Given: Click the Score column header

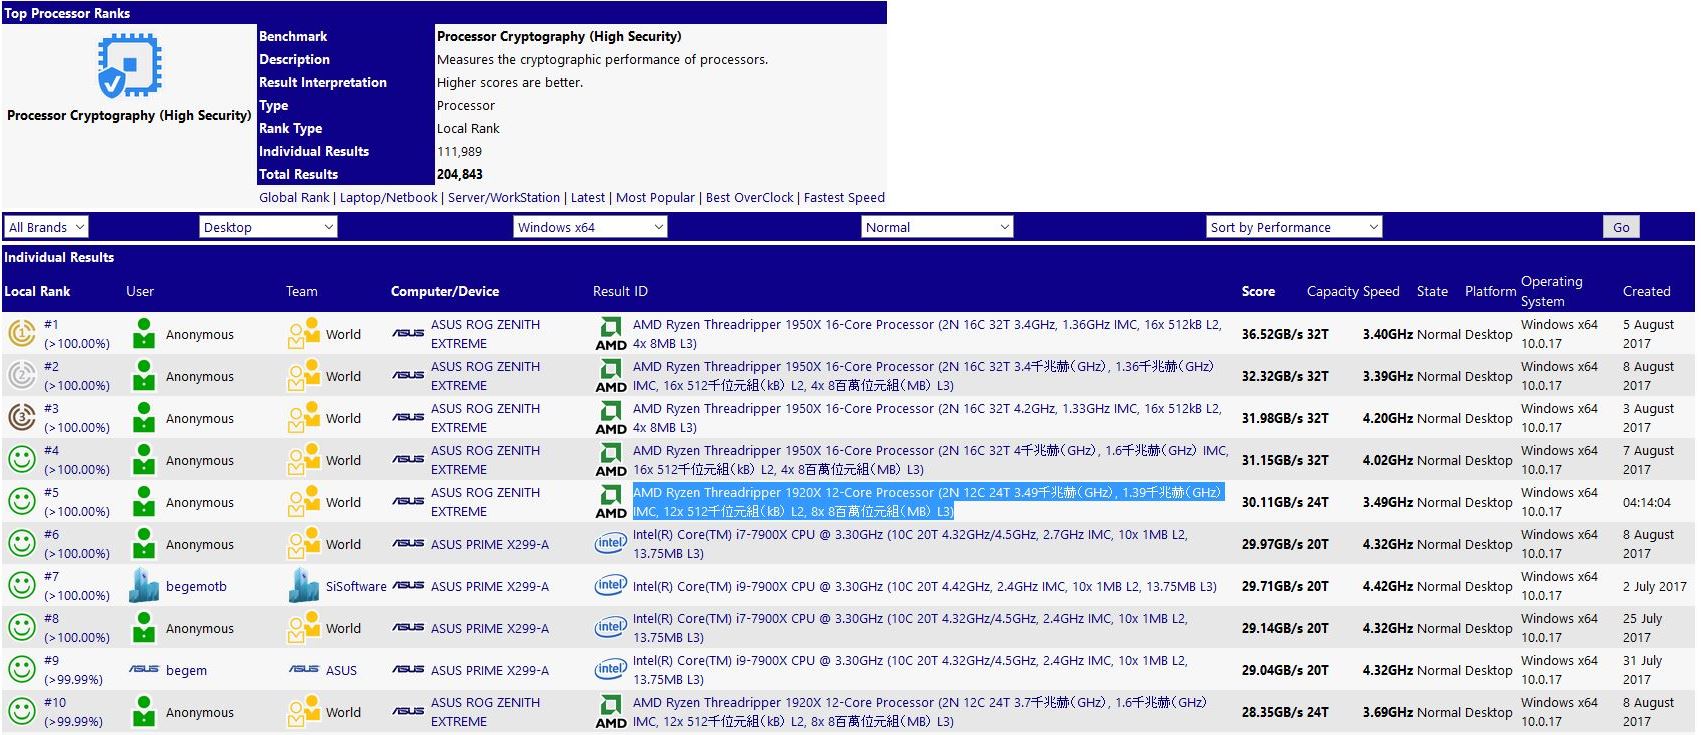Looking at the screenshot, I should 1258,291.
